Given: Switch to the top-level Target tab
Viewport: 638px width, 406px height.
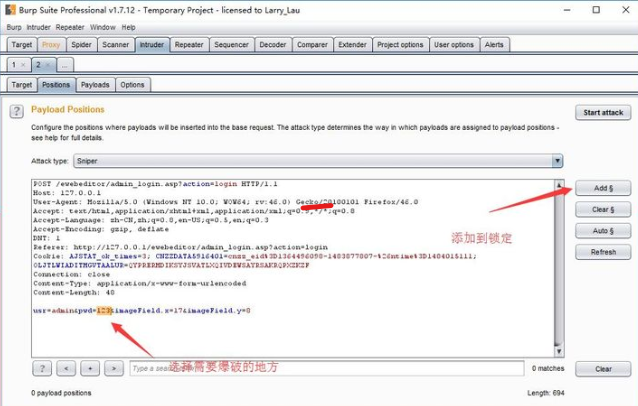Looking at the screenshot, I should coord(22,45).
